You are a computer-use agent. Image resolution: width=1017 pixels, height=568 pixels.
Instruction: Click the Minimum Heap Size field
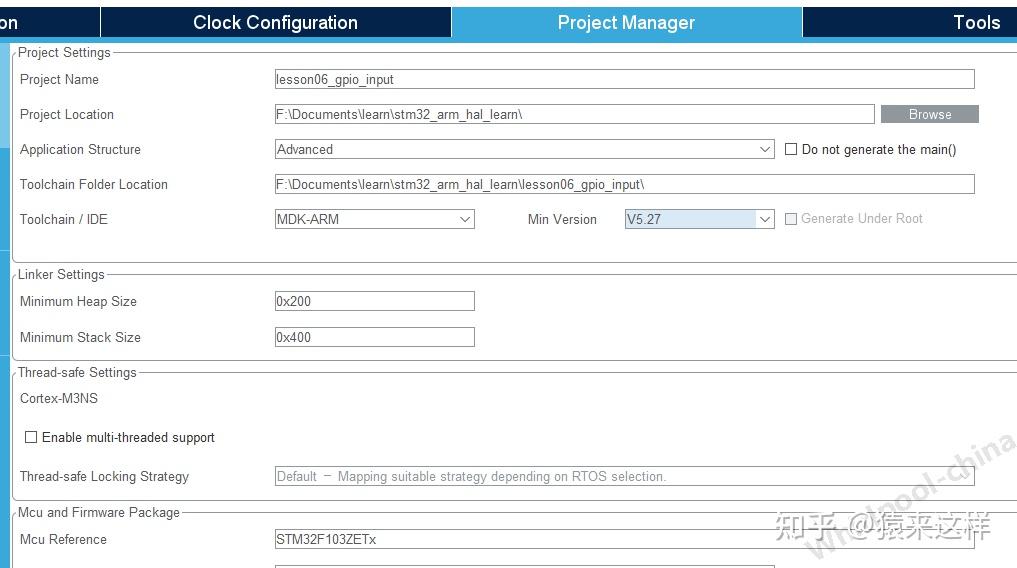[x=374, y=301]
